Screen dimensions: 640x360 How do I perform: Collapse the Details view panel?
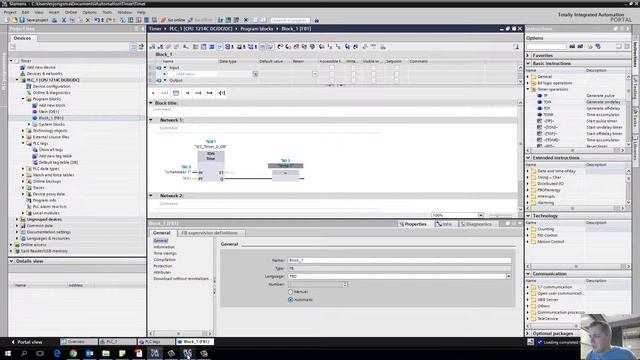(11, 261)
